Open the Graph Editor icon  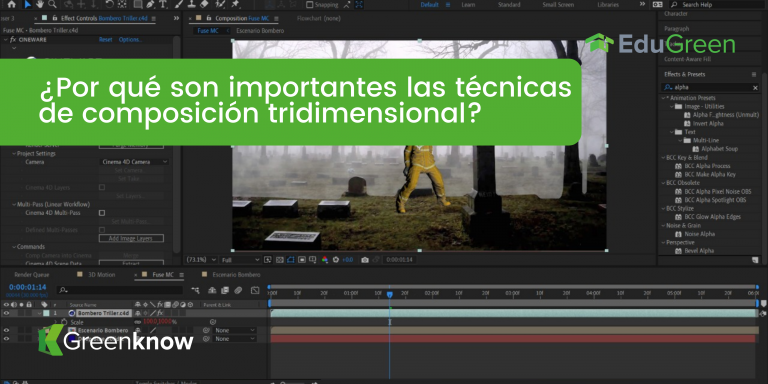(255, 290)
